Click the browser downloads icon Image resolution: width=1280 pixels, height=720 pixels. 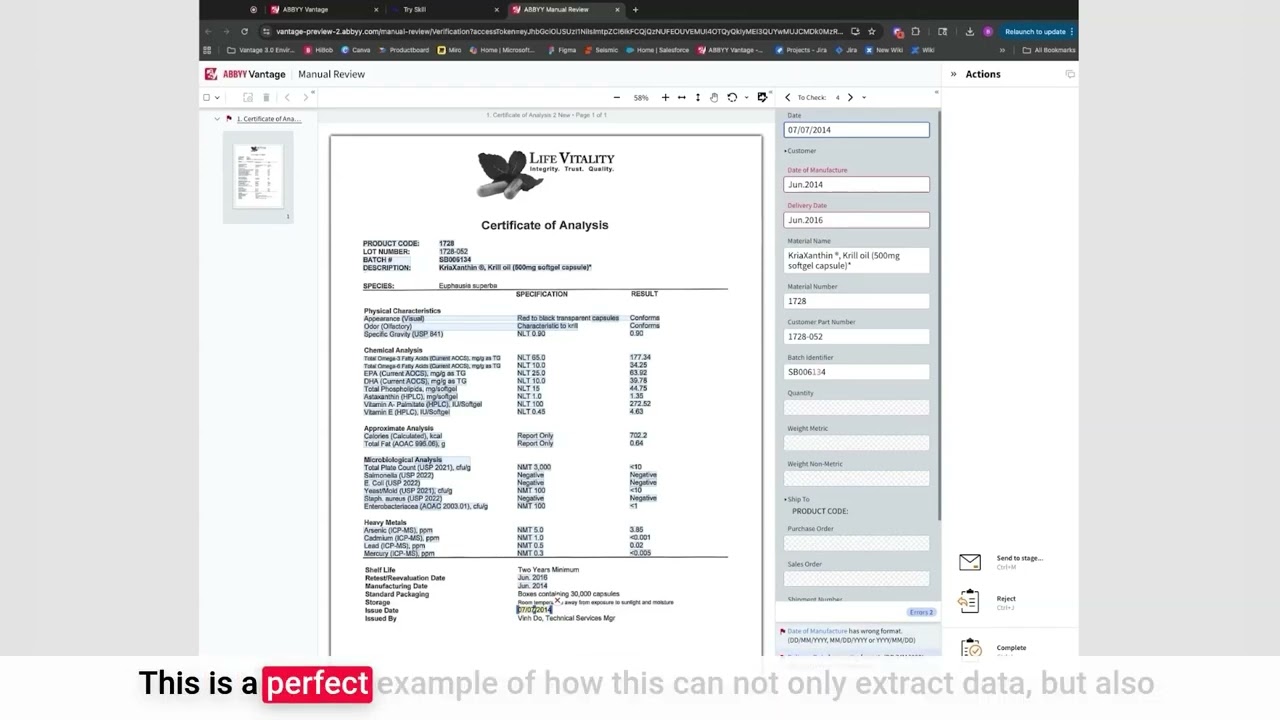969,31
